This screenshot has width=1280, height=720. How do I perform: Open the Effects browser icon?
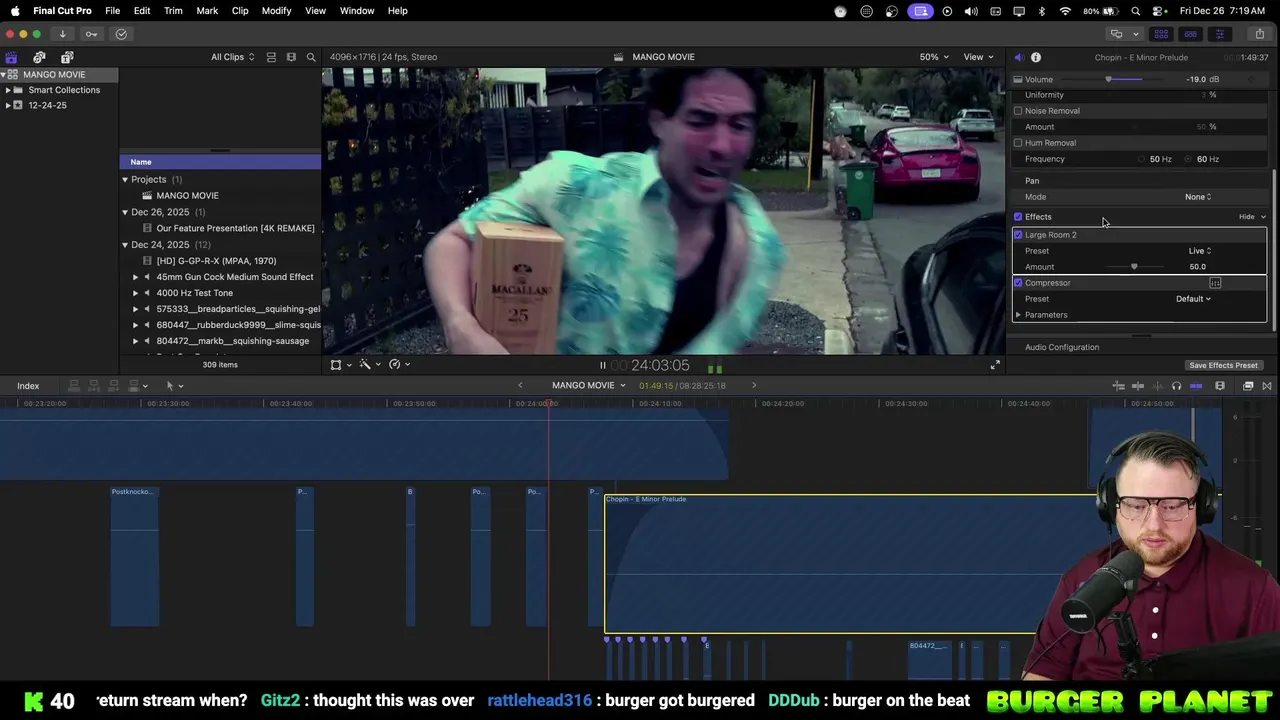(x=1248, y=386)
